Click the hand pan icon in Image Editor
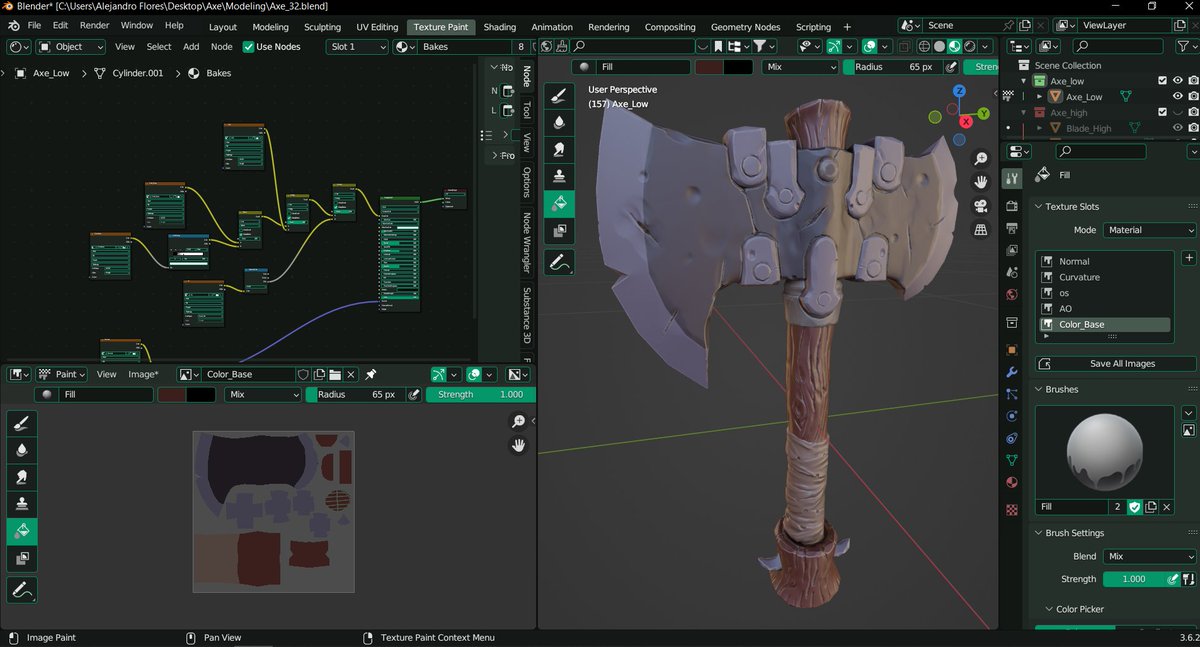Image resolution: width=1200 pixels, height=647 pixels. 518,445
